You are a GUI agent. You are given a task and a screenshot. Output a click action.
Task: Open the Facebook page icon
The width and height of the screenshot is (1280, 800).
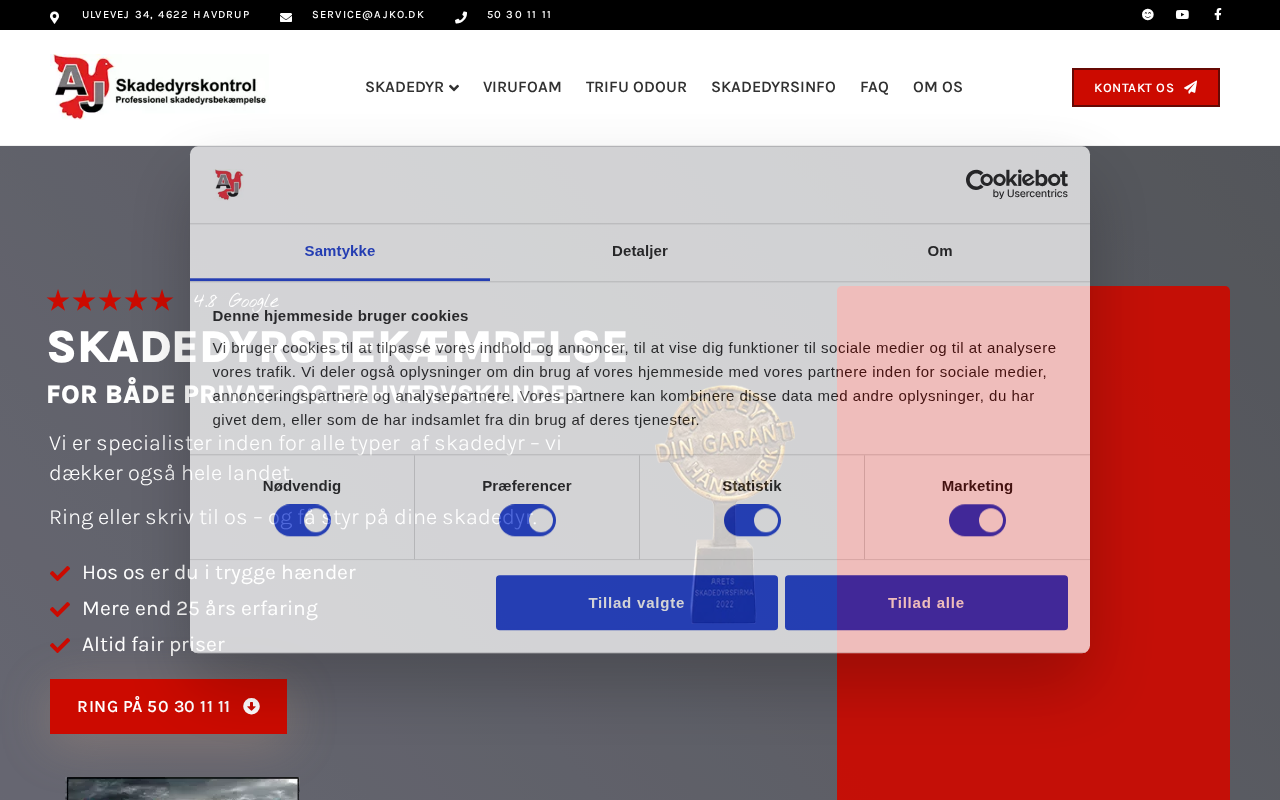[x=1217, y=14]
